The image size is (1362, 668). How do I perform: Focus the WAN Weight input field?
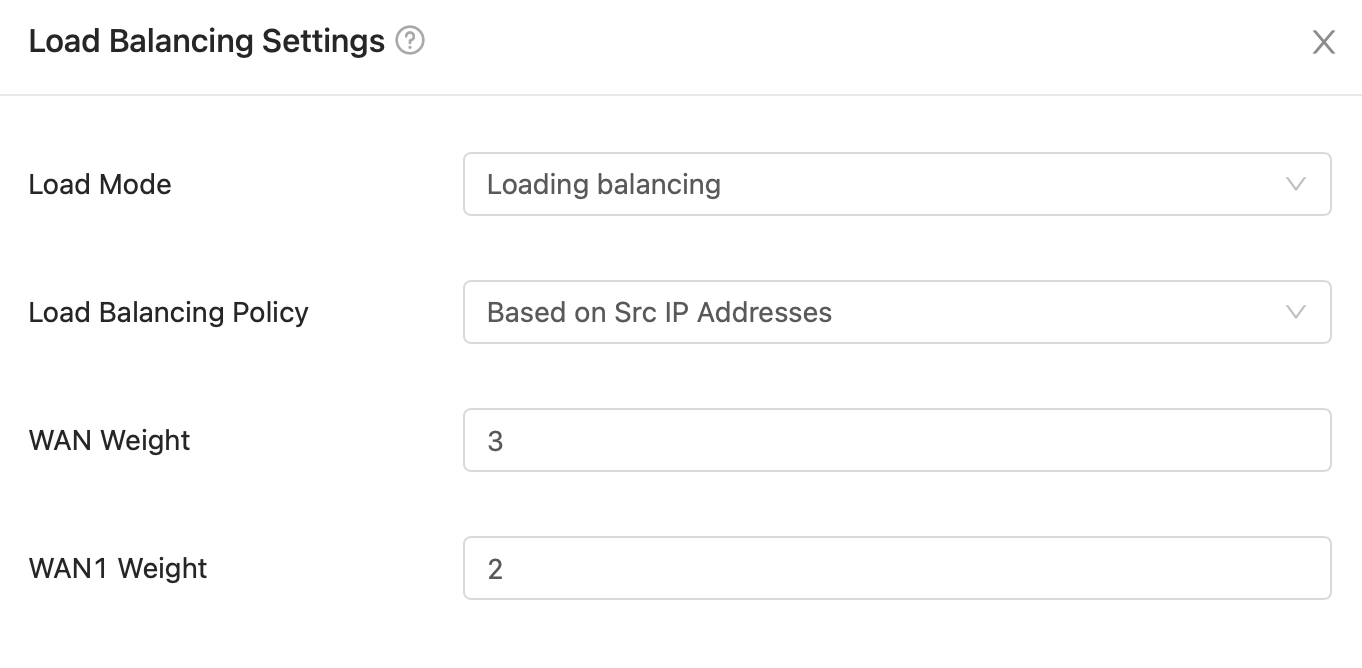coord(896,440)
